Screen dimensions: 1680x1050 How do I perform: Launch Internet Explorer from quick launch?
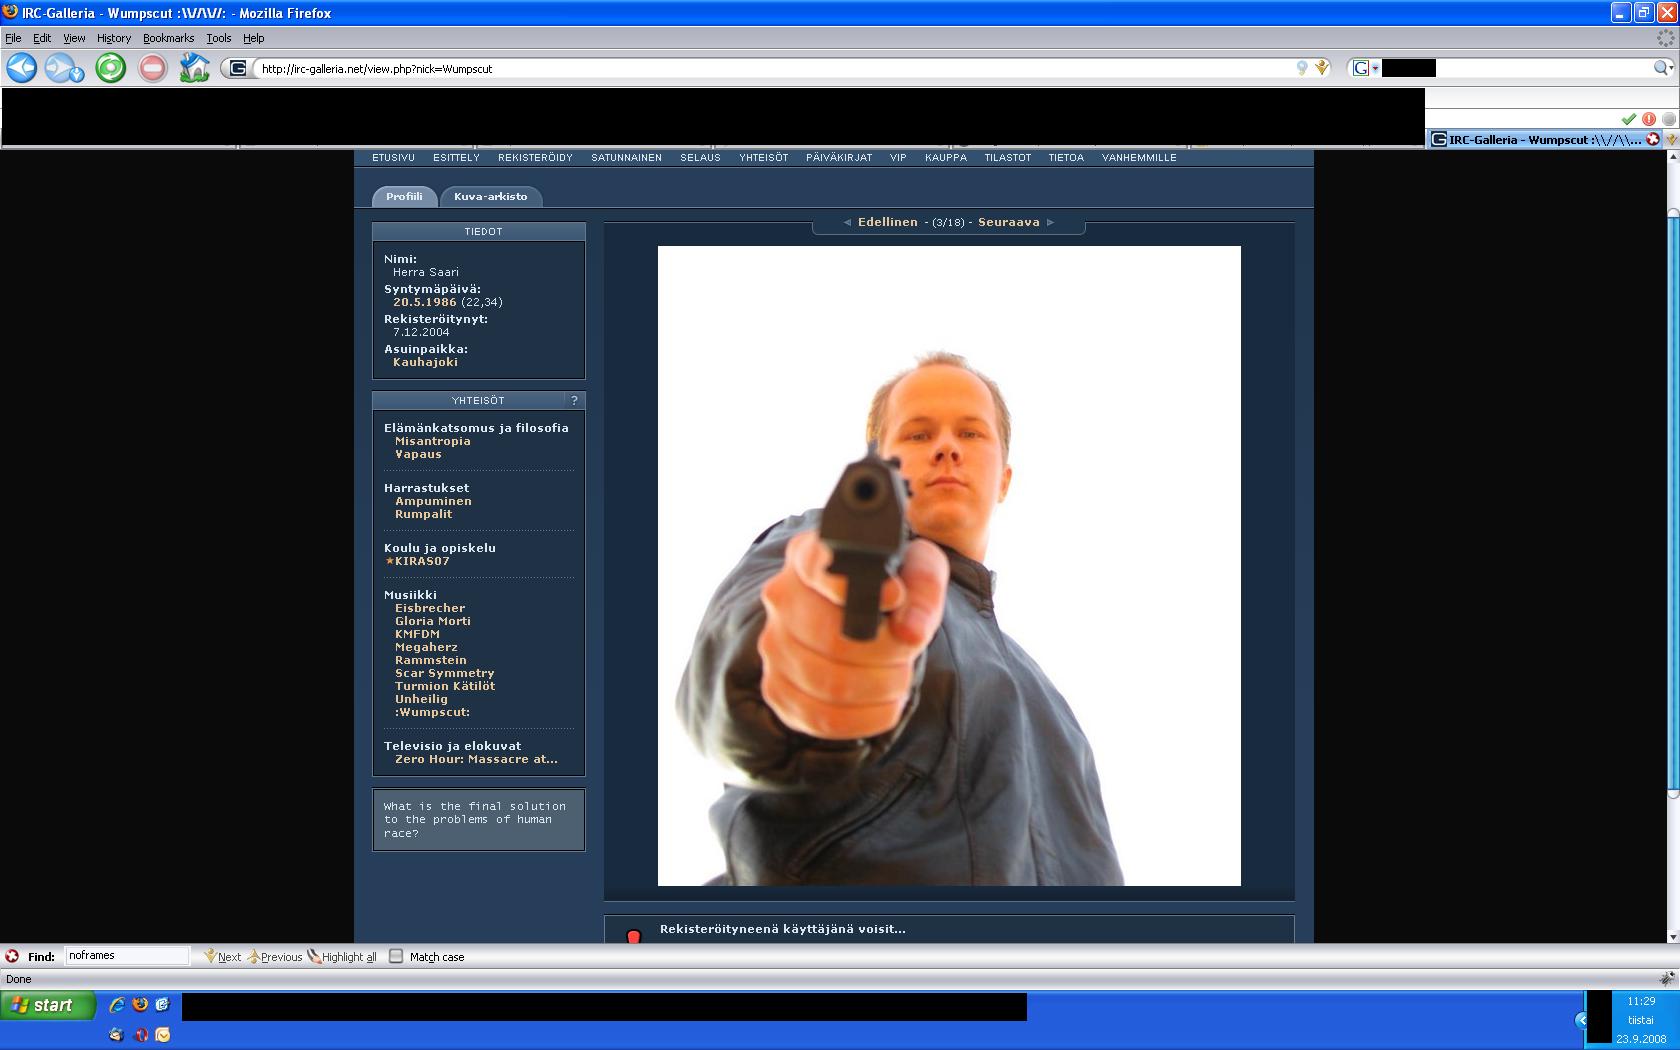116,1005
